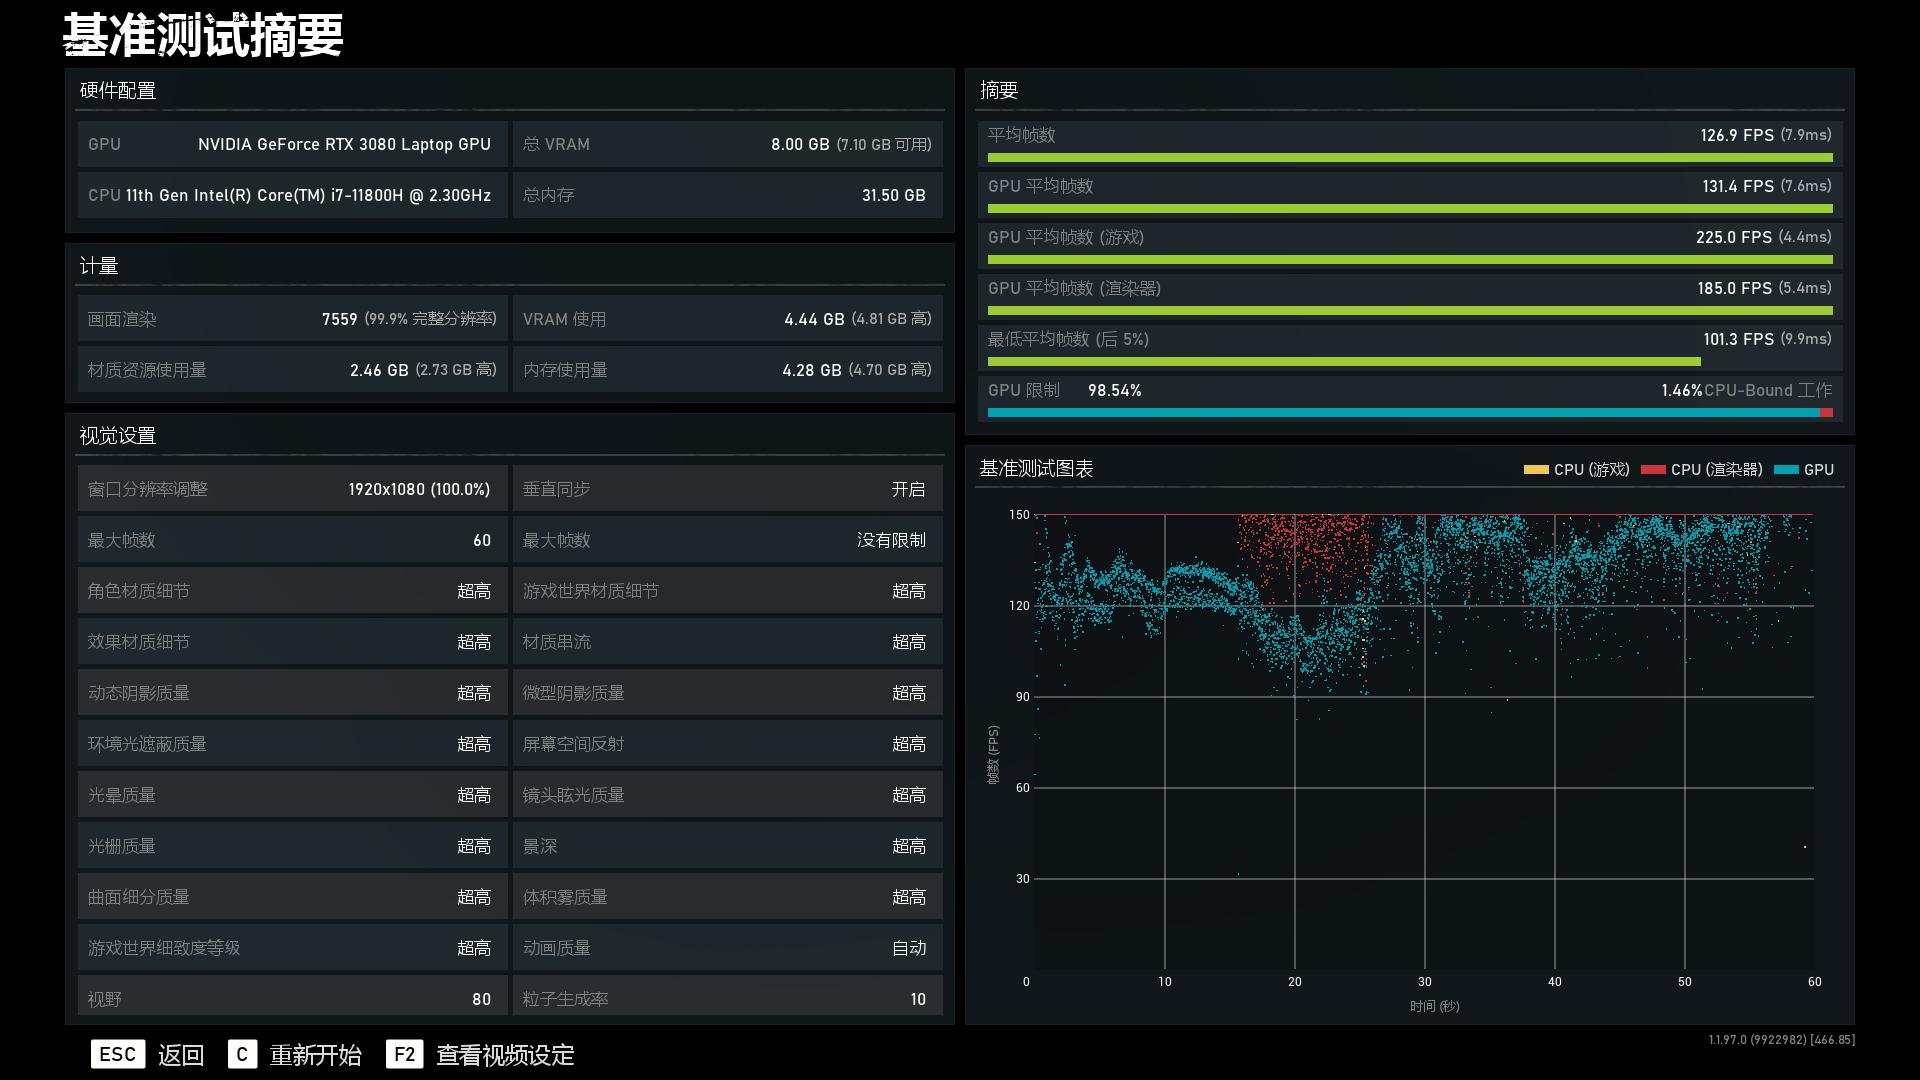The width and height of the screenshot is (1920, 1080).
Task: Select the 垂直同步 setting row
Action: pos(727,489)
